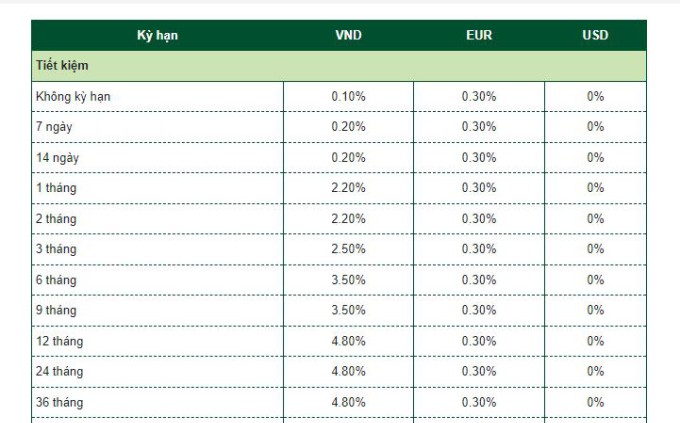The image size is (680, 423).
Task: Click the EUR rate for 6 tháng
Action: (x=479, y=280)
